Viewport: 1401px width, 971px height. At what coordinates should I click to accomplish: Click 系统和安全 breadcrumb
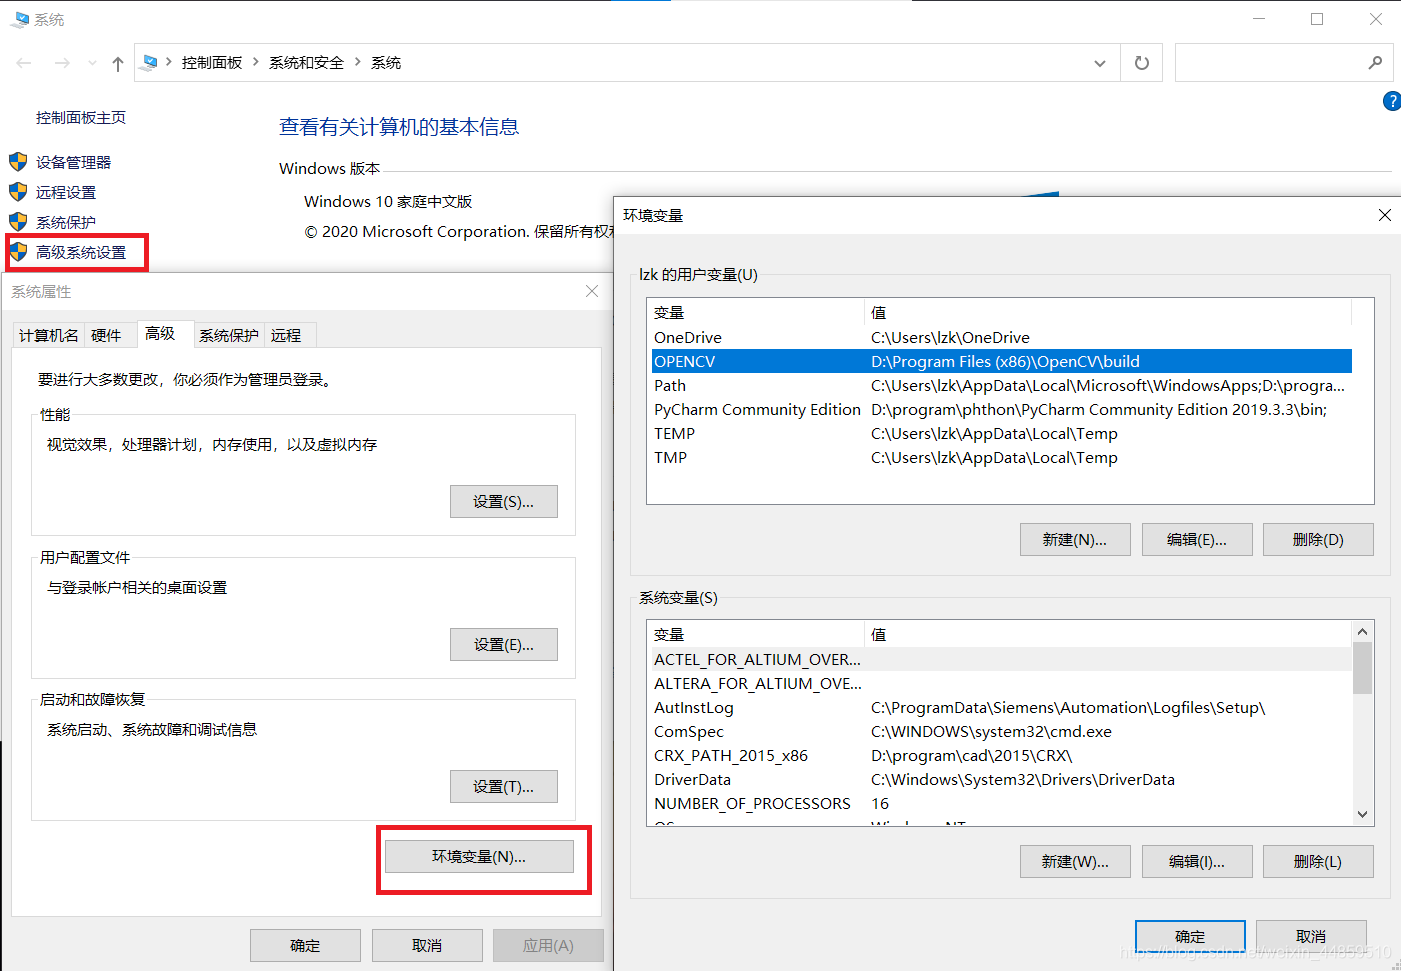pos(306,63)
